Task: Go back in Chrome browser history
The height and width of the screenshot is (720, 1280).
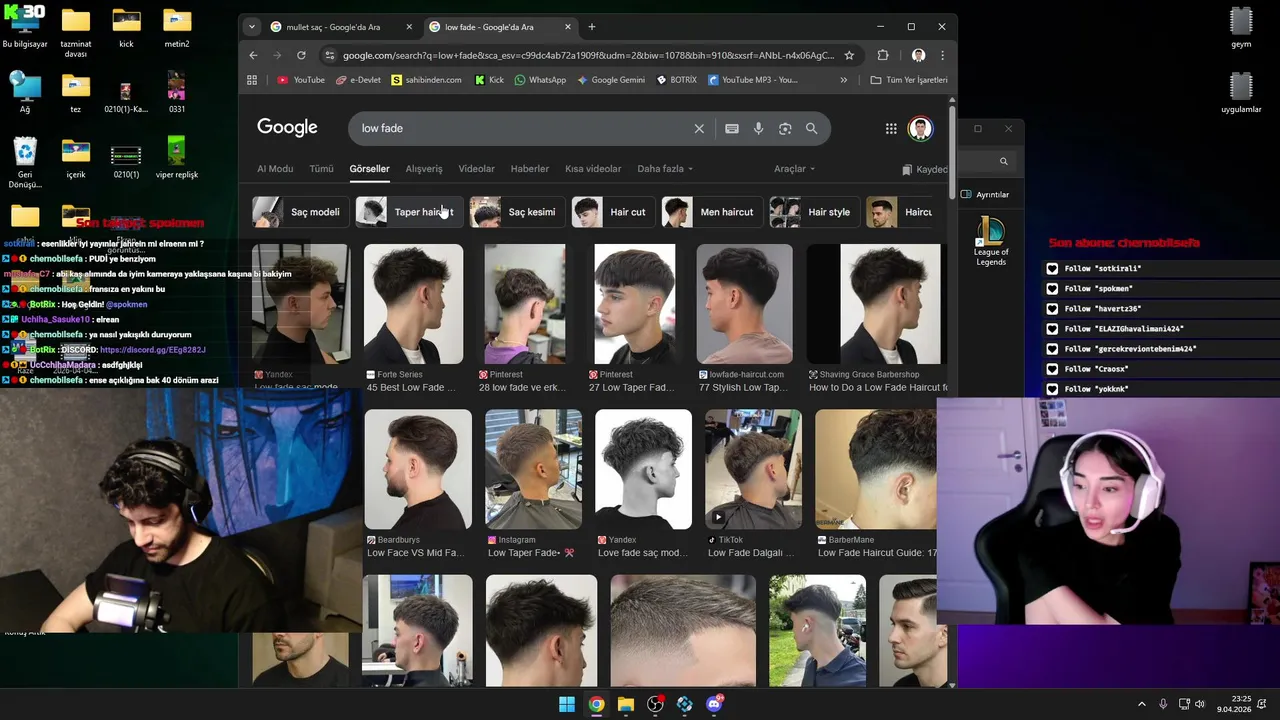Action: (253, 55)
